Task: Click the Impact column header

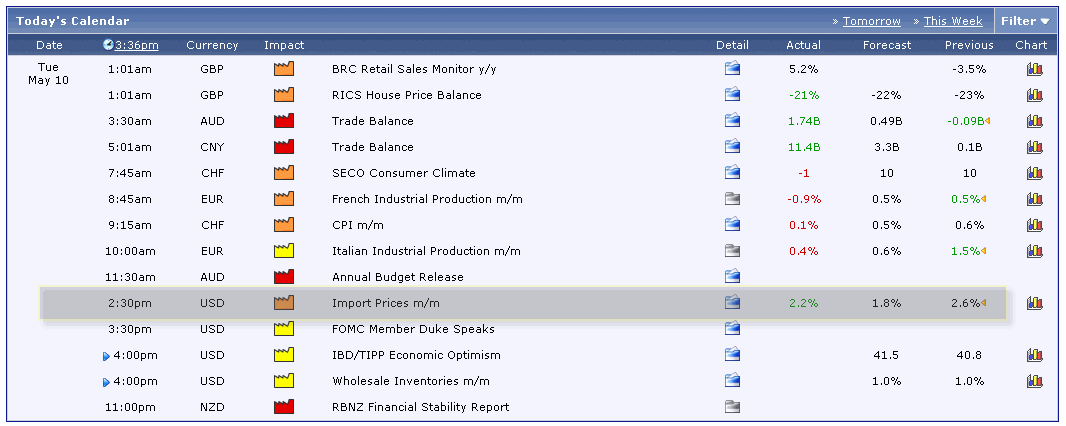Action: click(x=284, y=45)
